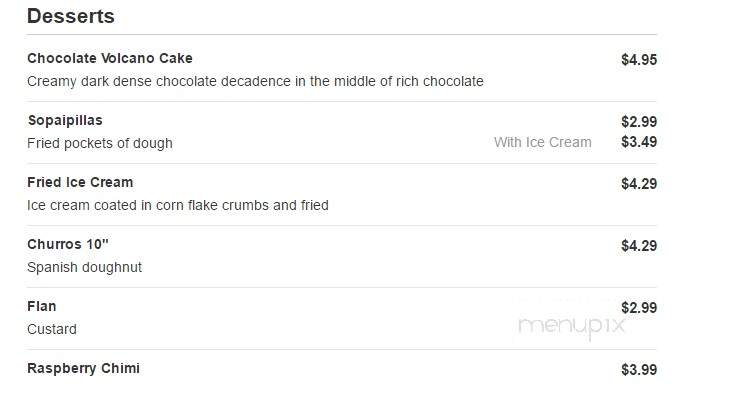Click the $4.29 Churros price
The height and width of the screenshot is (394, 733).
point(639,246)
